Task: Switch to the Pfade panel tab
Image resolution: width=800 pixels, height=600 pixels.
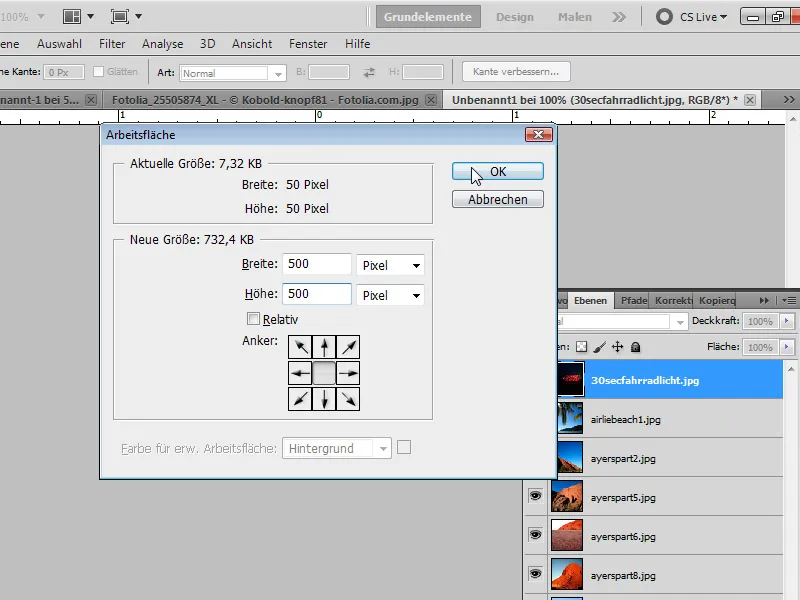Action: (634, 301)
